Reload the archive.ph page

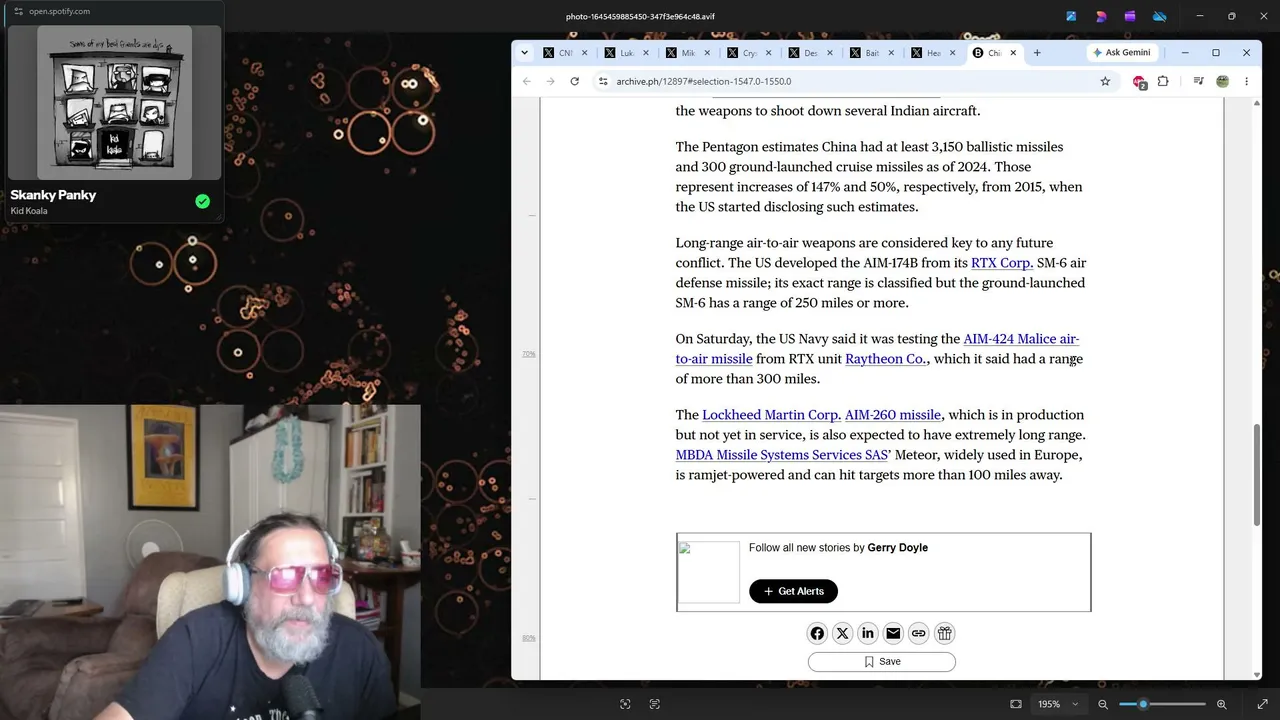tap(574, 81)
